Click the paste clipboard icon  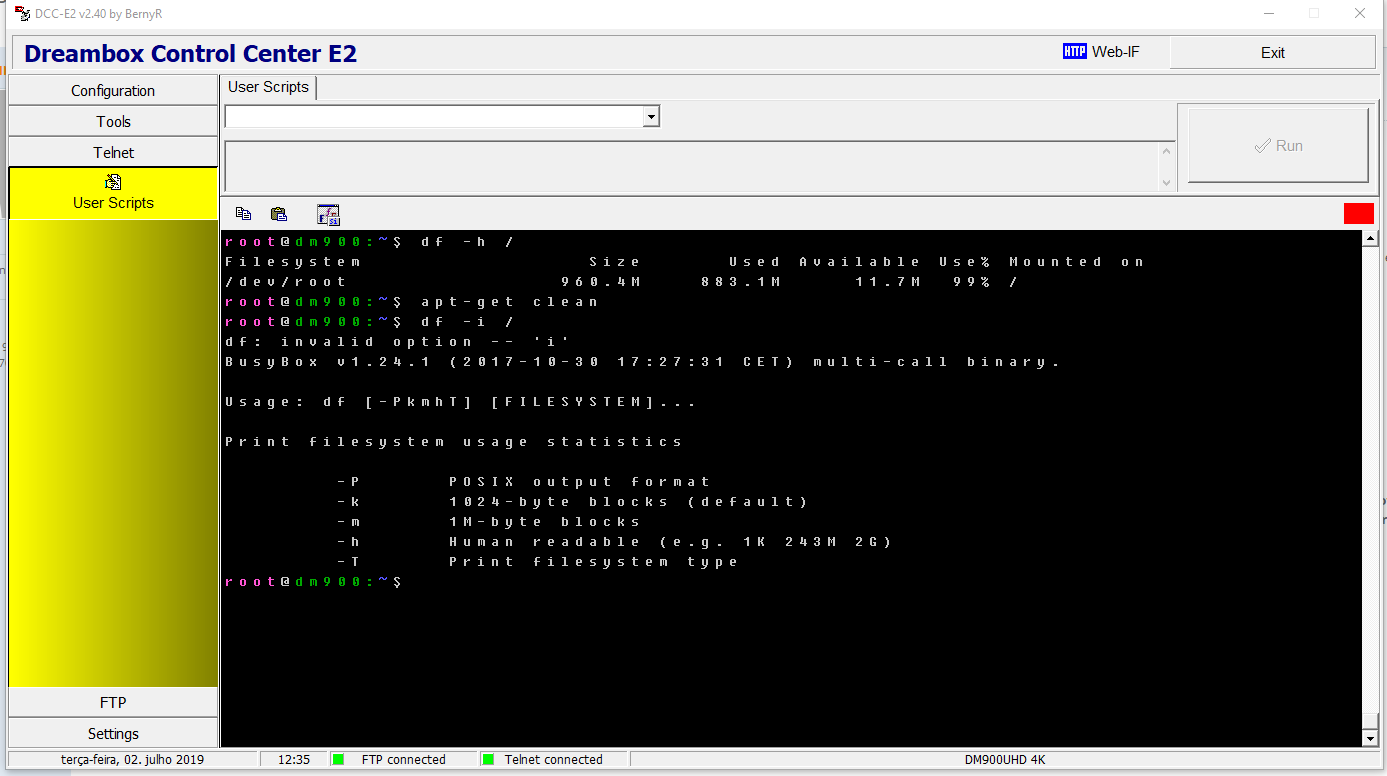click(x=279, y=213)
